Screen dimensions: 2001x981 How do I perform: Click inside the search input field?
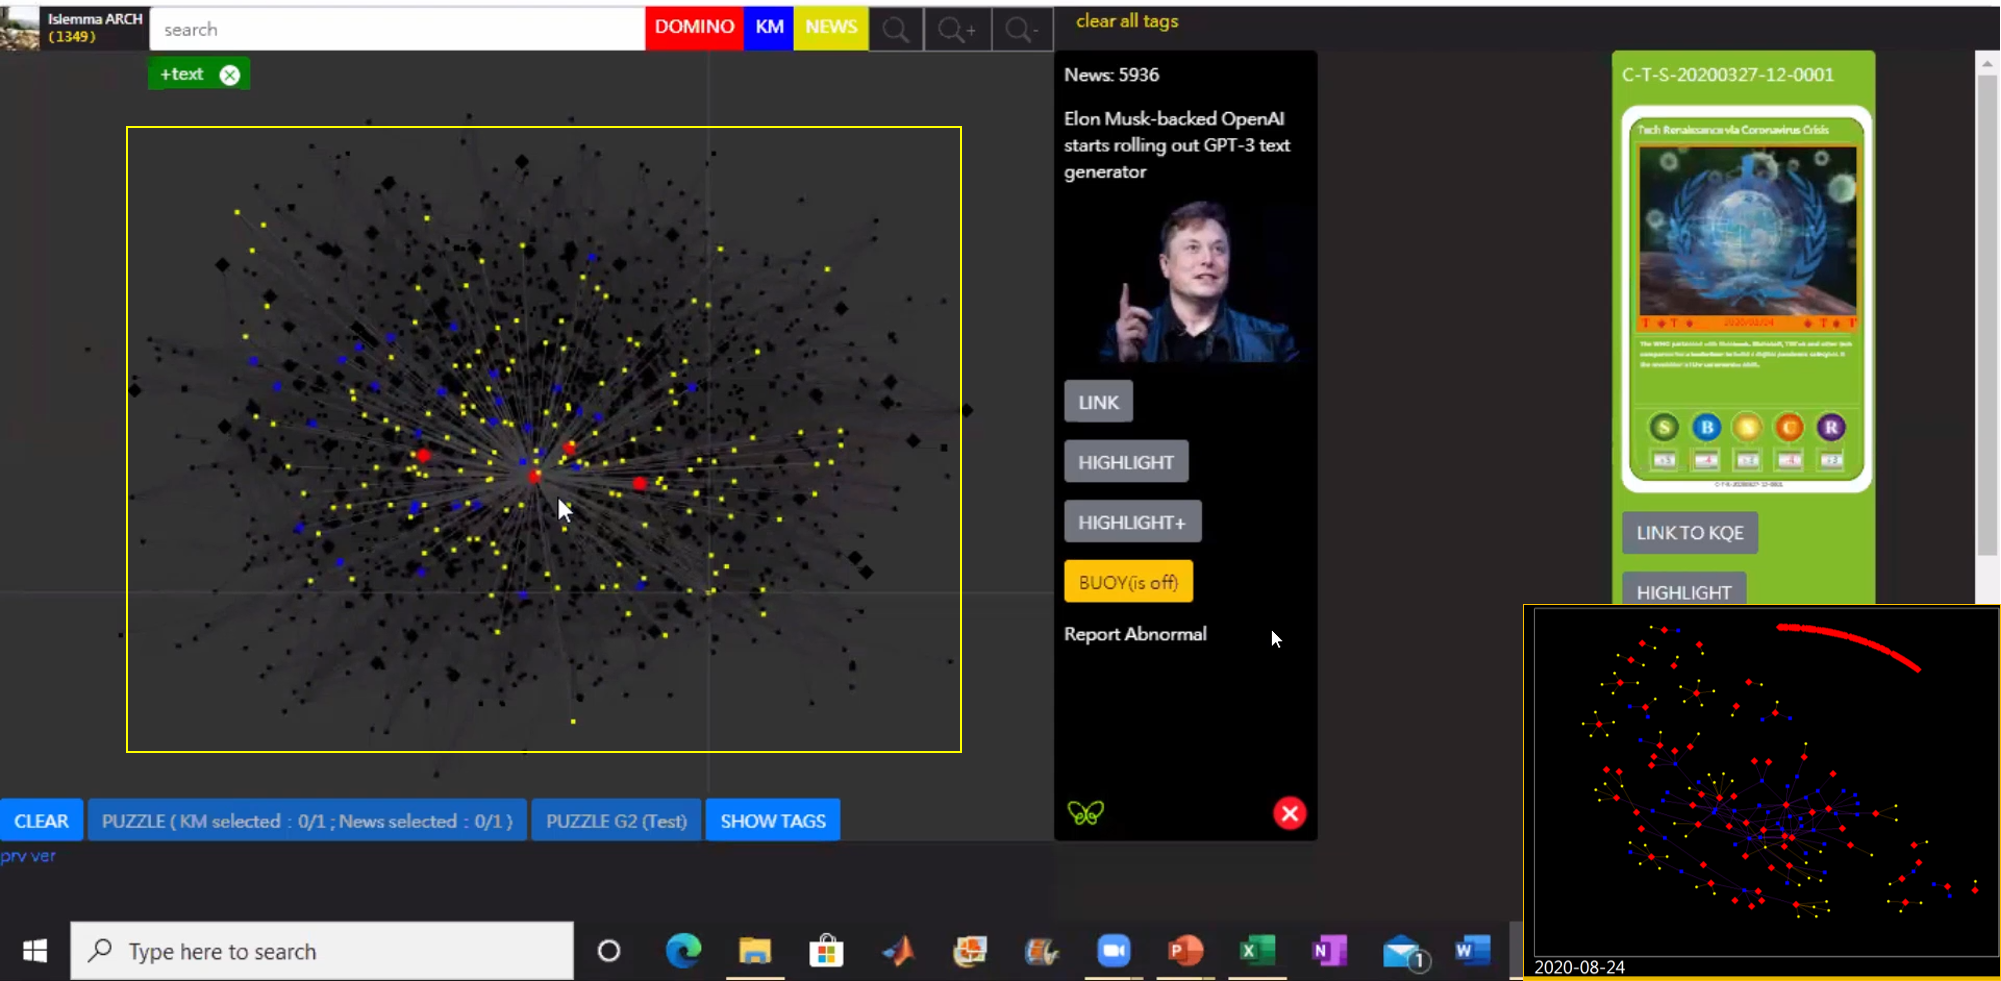(x=397, y=30)
